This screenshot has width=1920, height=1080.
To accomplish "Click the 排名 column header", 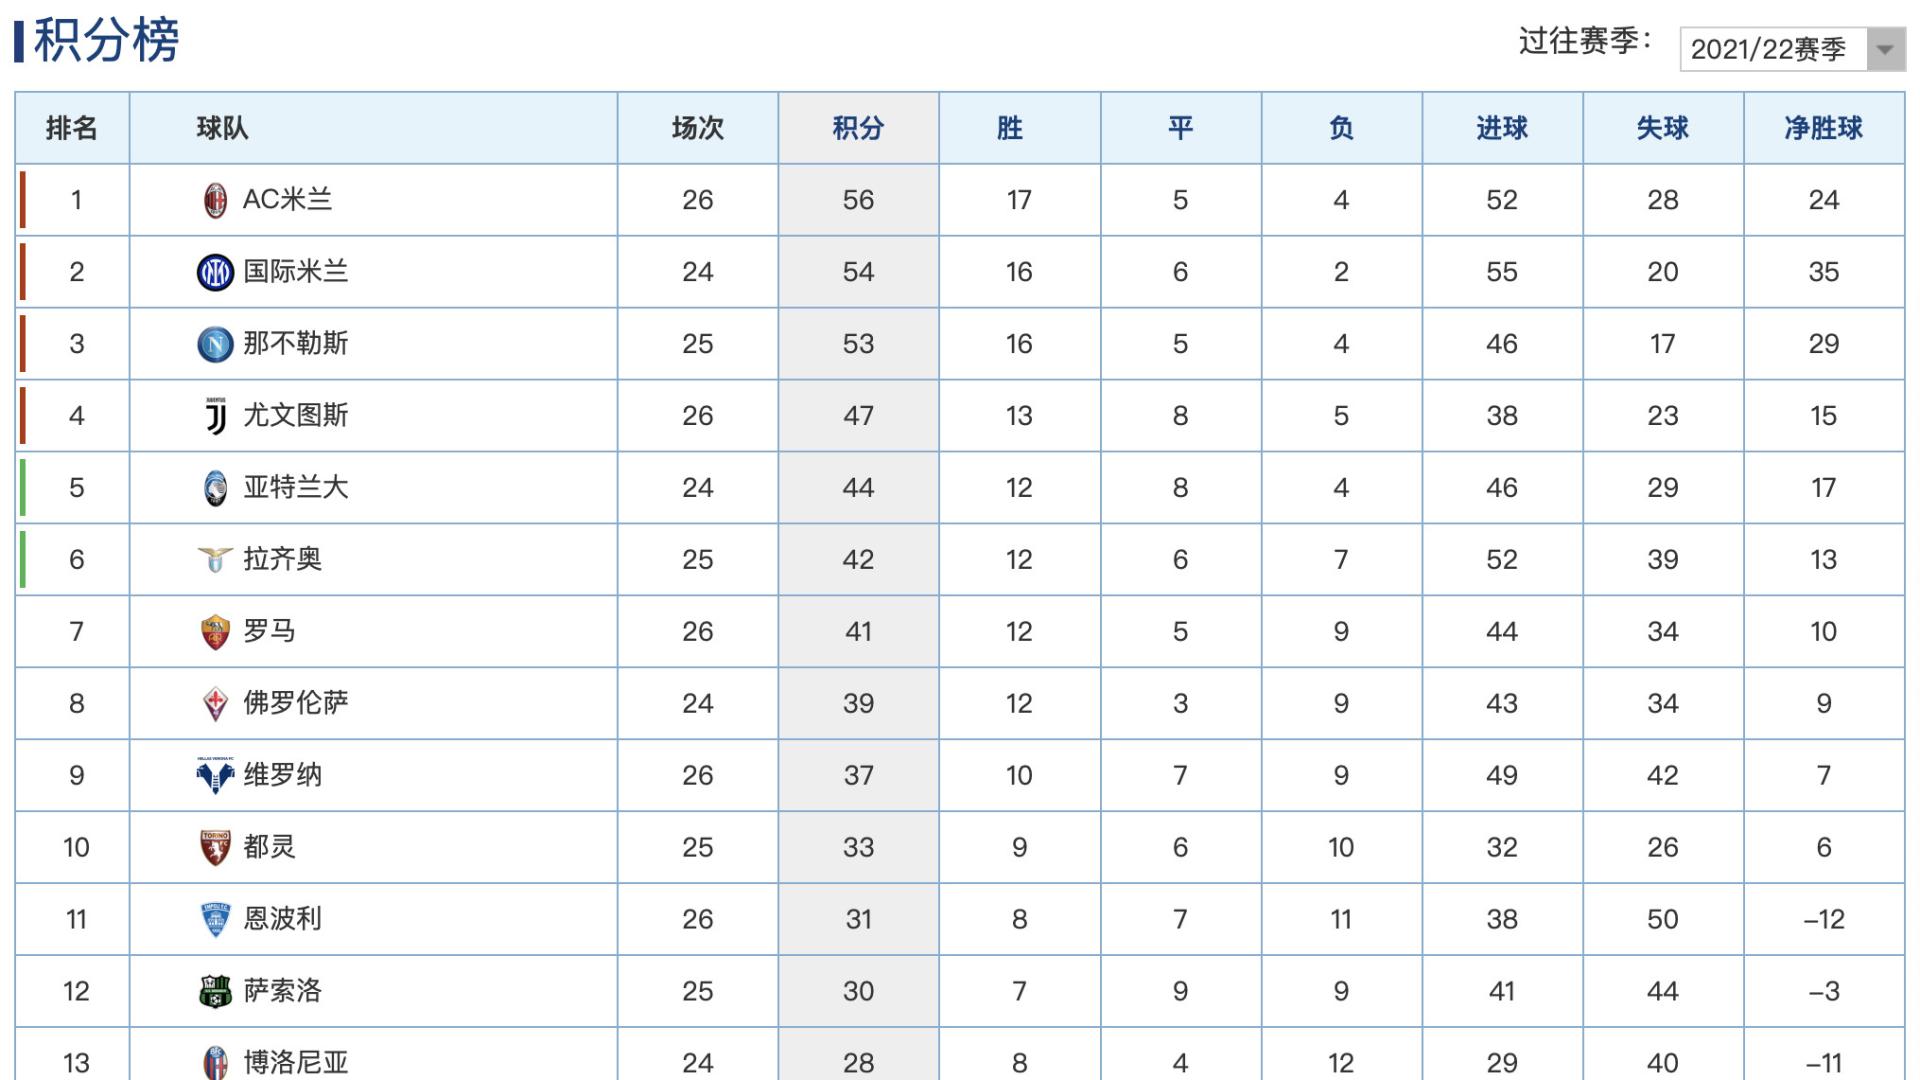I will coord(72,128).
